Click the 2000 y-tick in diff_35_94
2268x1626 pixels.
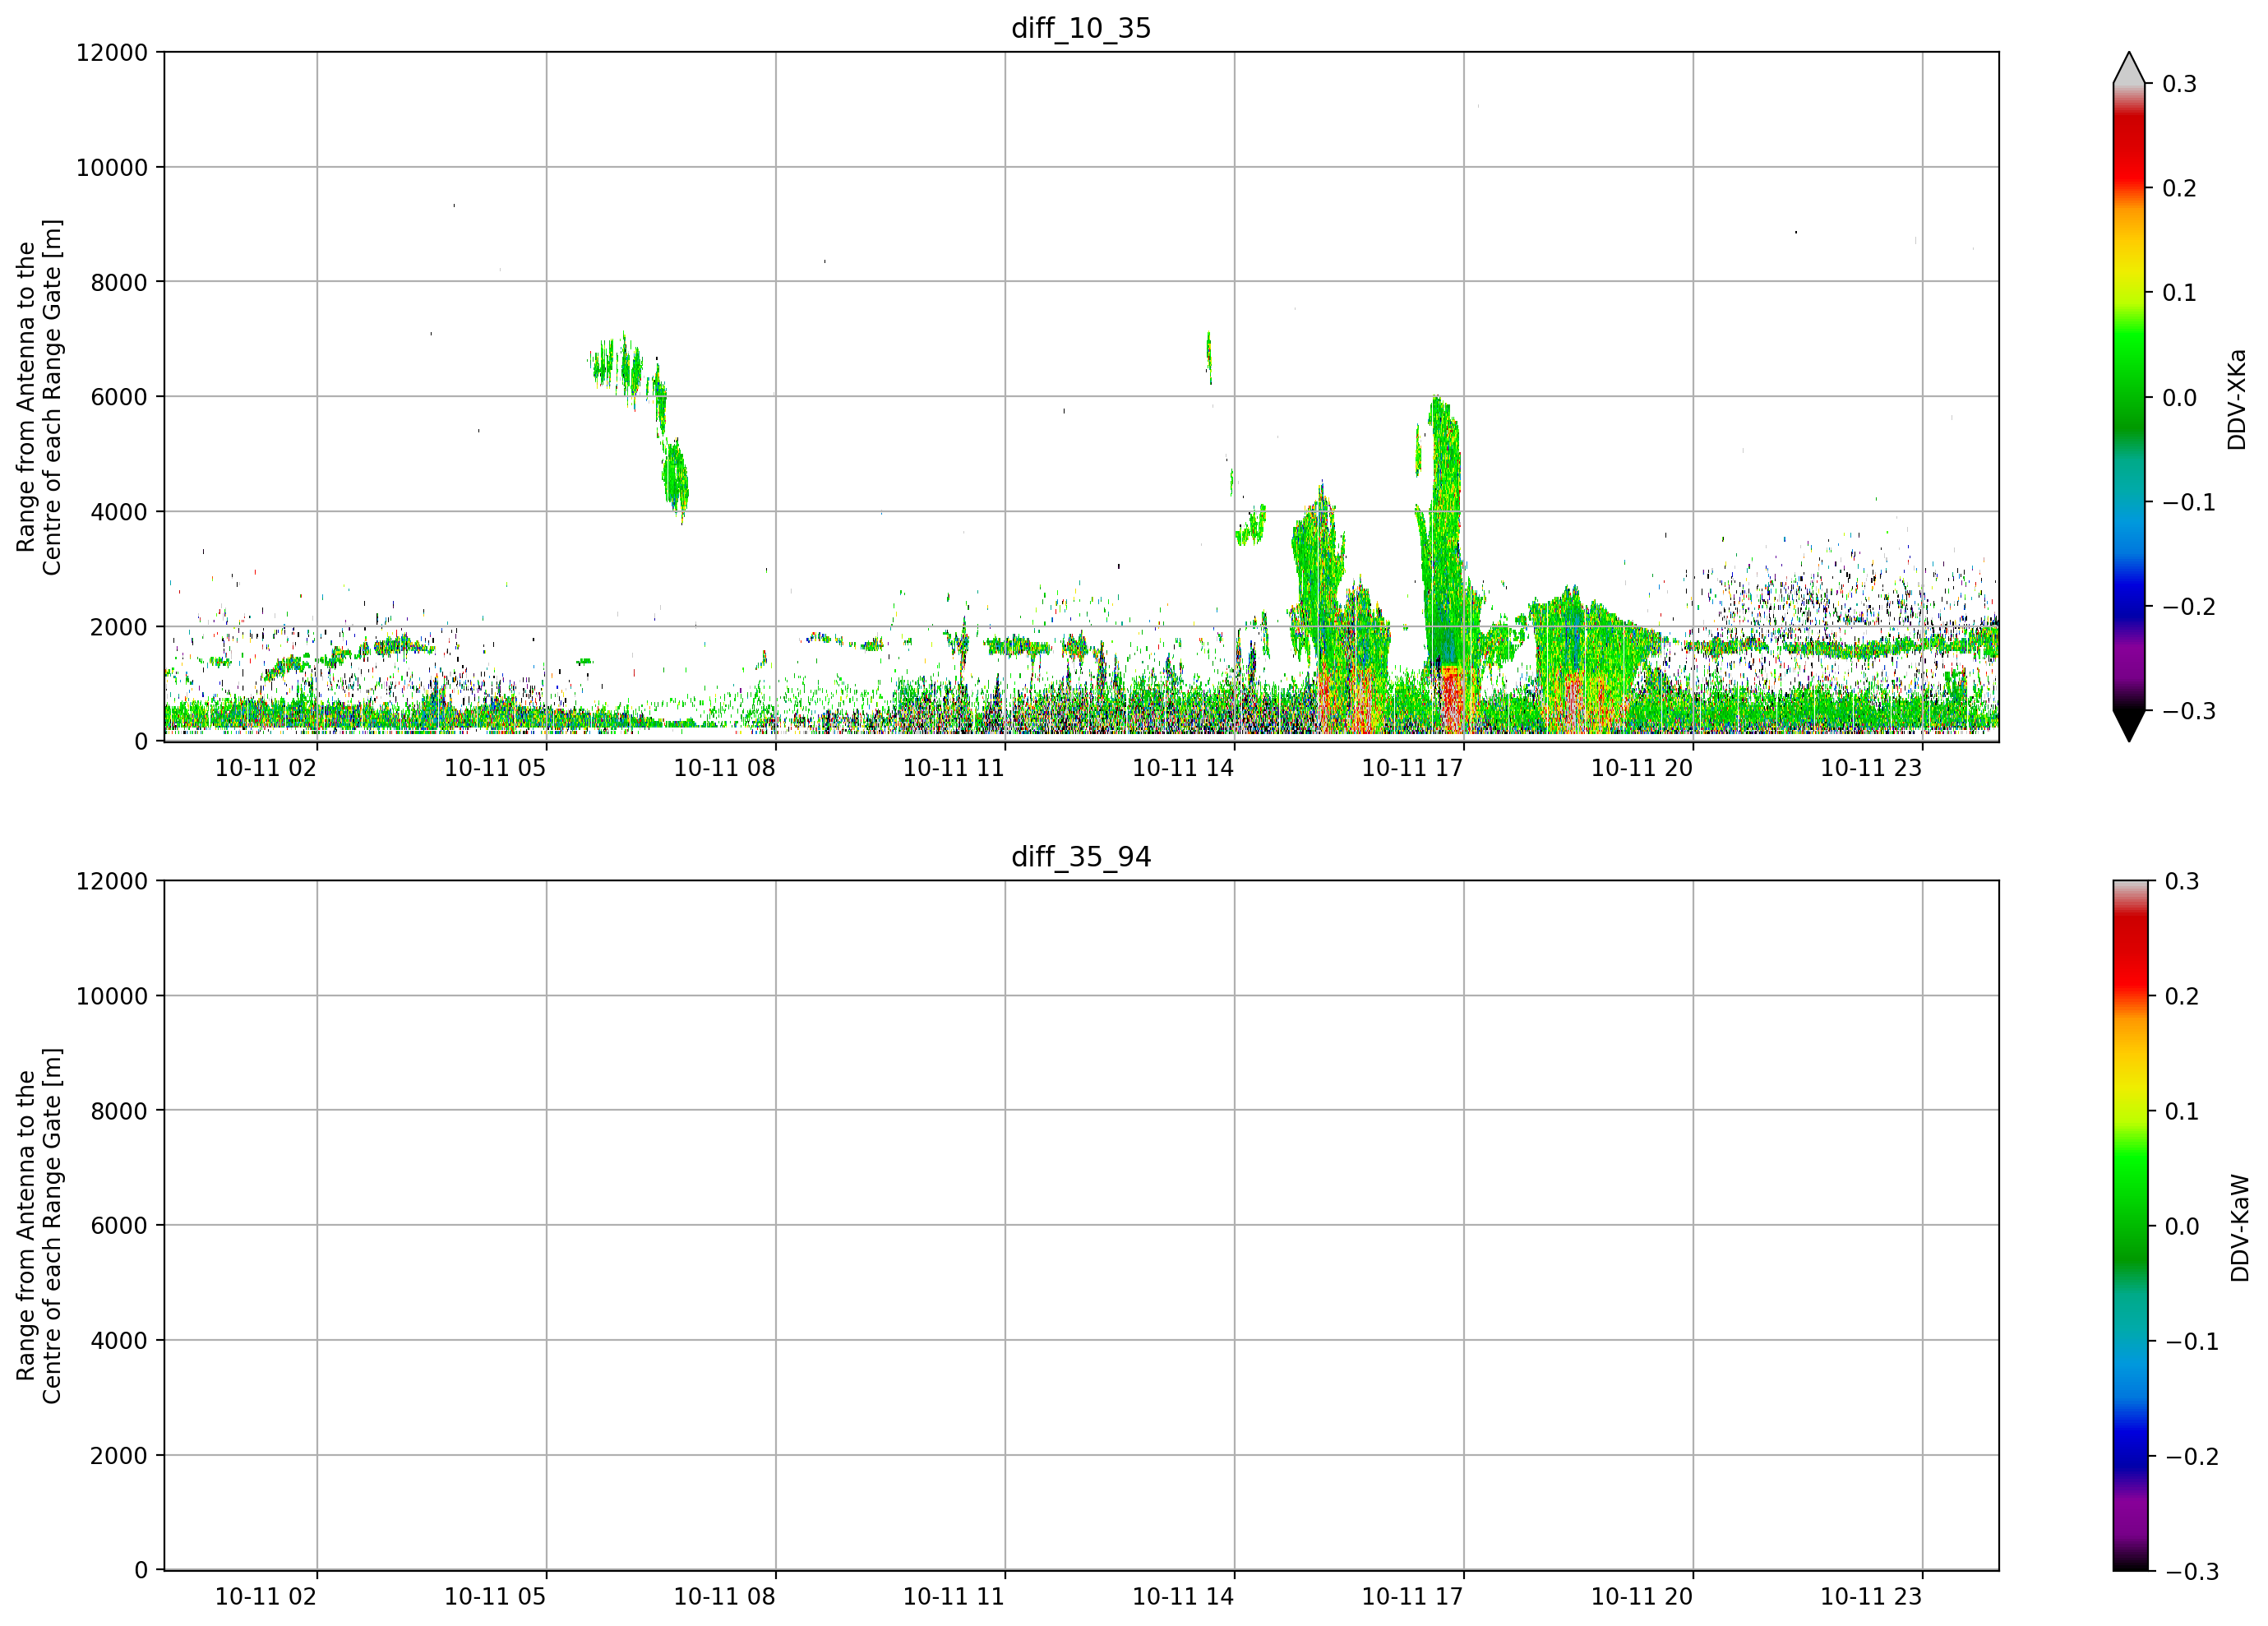119,1456
